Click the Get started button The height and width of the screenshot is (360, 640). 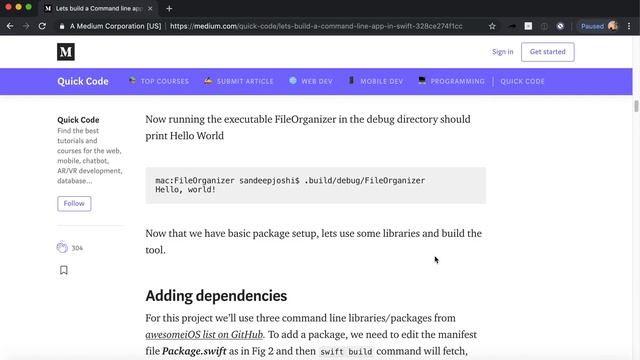point(547,52)
